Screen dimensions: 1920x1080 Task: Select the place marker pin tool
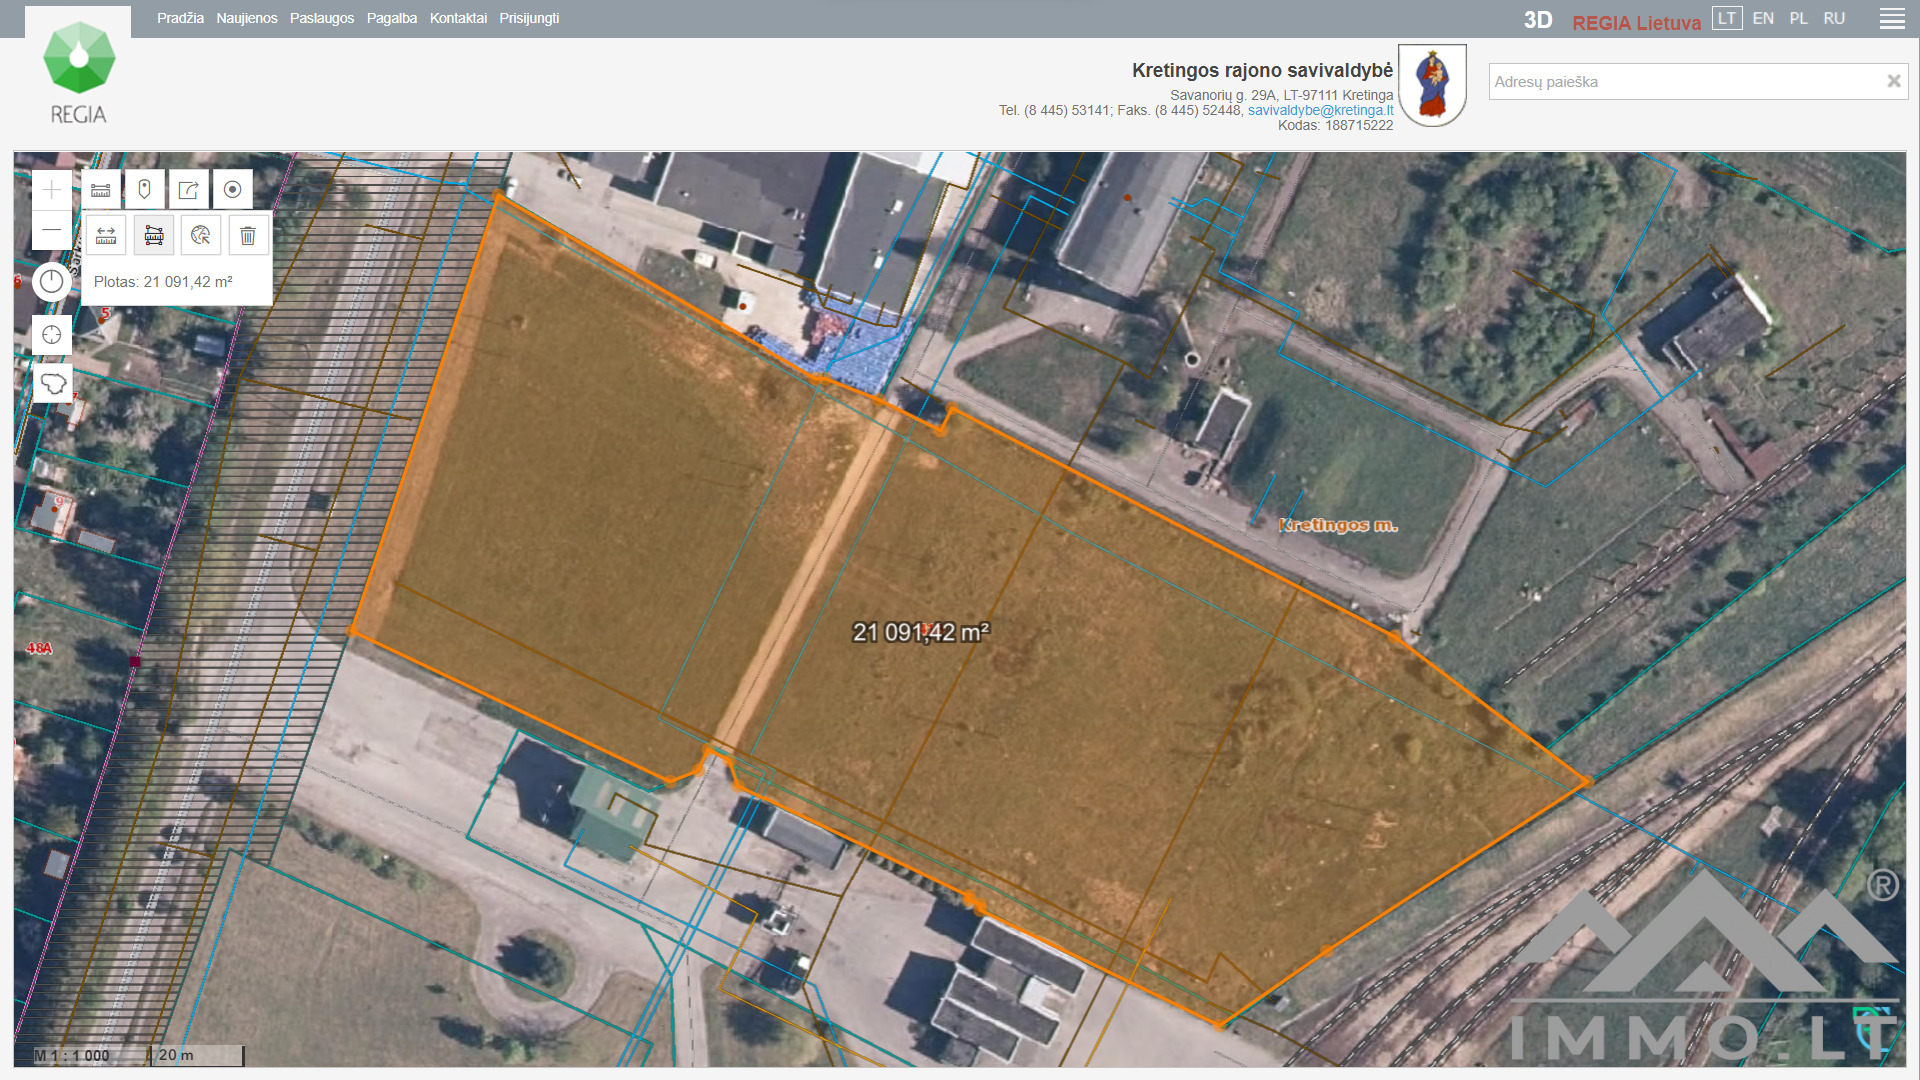point(145,190)
